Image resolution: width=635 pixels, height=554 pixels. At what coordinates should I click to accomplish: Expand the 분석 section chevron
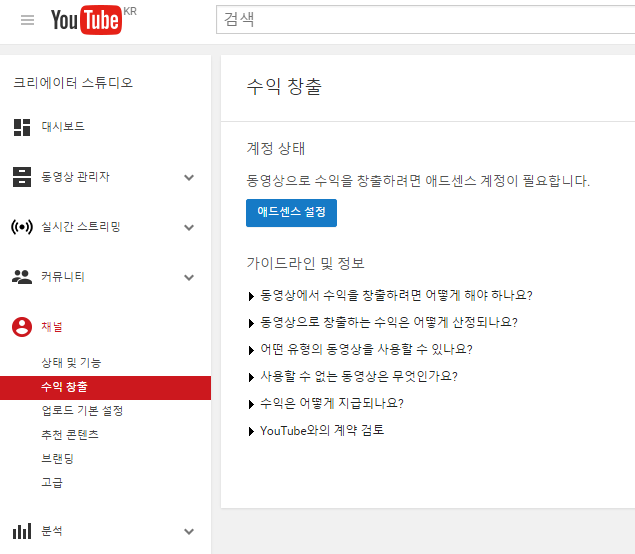pyautogui.click(x=189, y=533)
